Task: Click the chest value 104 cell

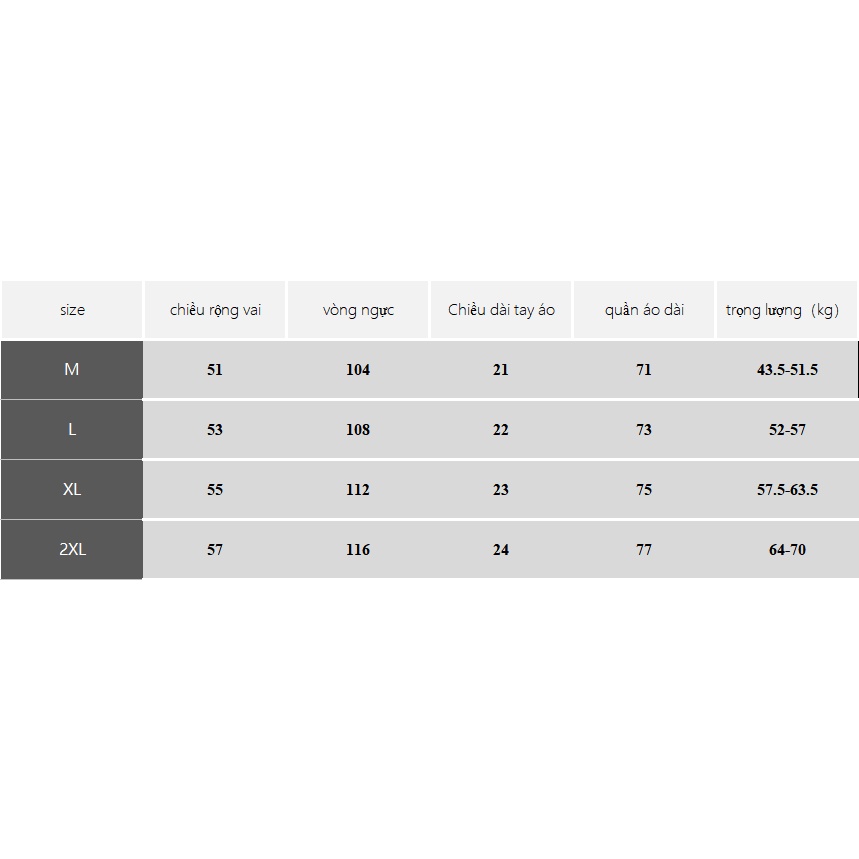Action: pyautogui.click(x=358, y=370)
